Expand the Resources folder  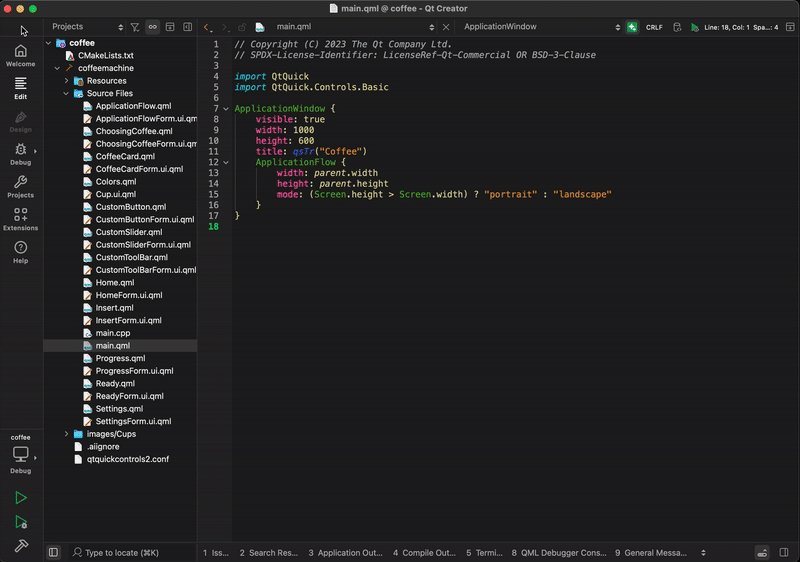click(x=67, y=81)
